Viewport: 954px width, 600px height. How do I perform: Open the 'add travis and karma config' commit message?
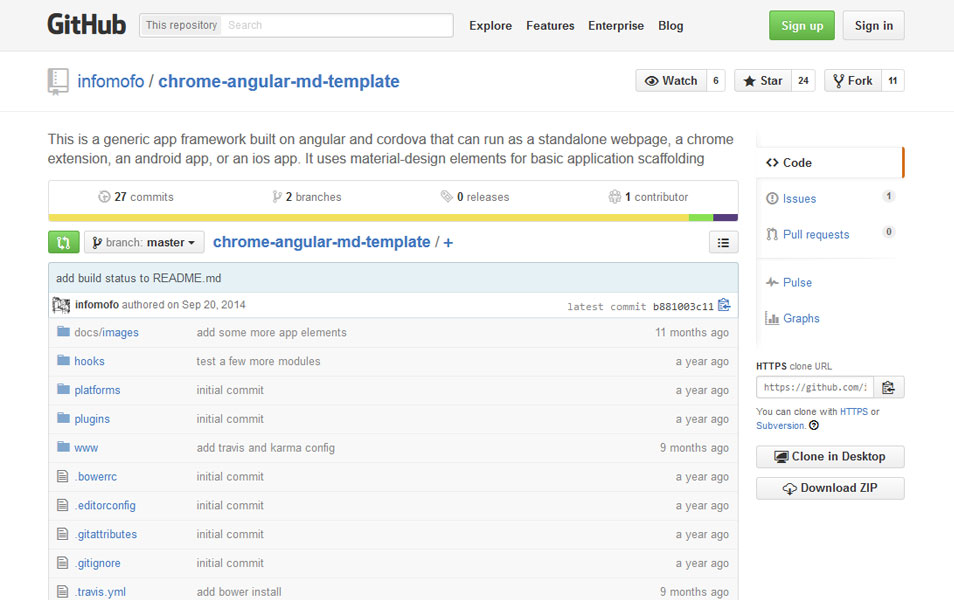[265, 447]
